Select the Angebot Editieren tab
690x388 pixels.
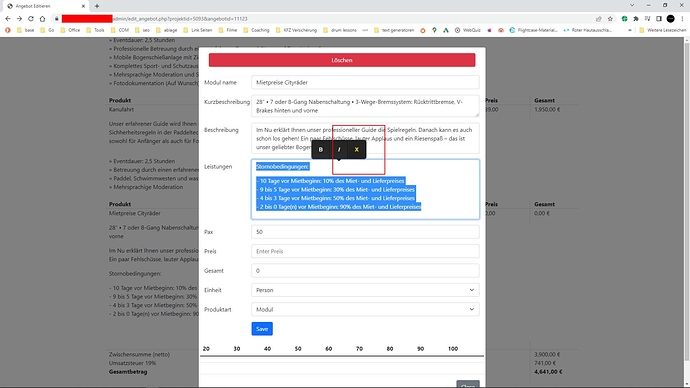pyautogui.click(x=45, y=6)
